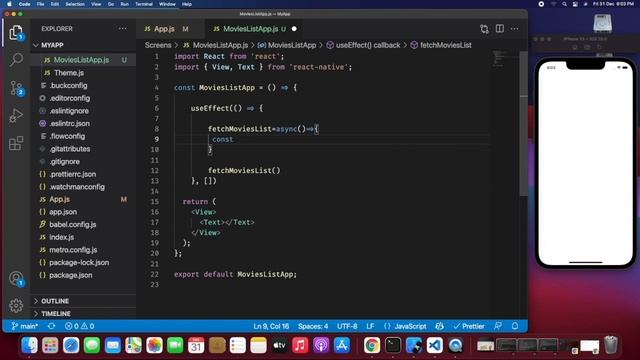Open metro.config.js in explorer
Screen dimensions: 640x360
pos(84,250)
